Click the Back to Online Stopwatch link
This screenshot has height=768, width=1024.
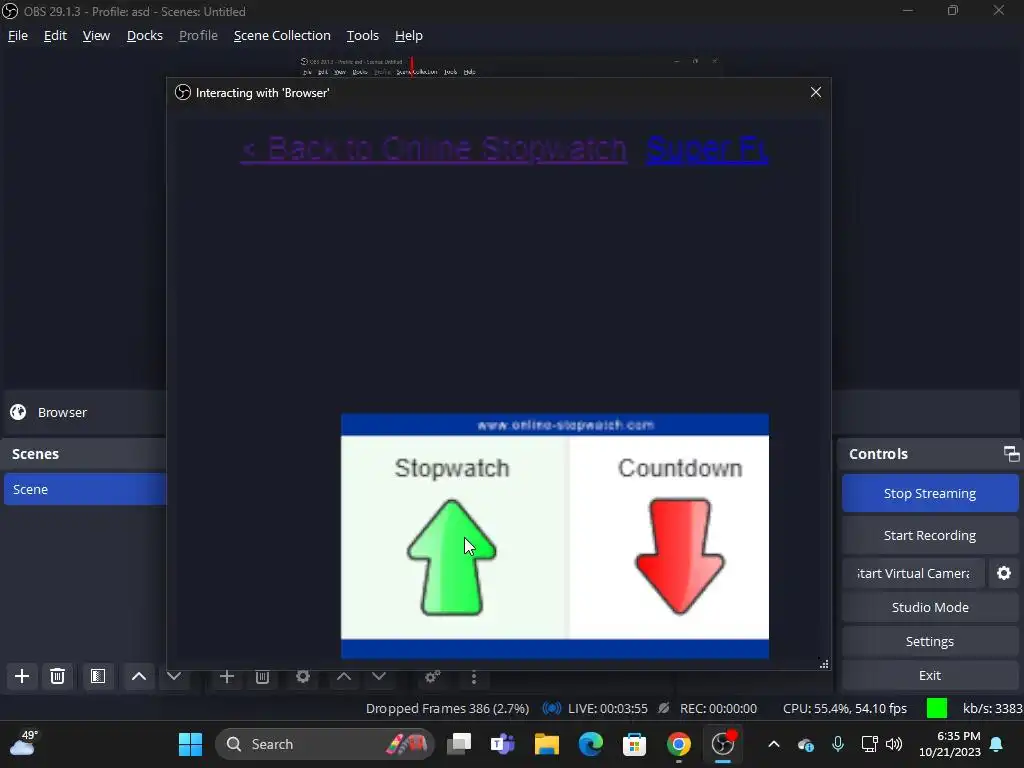[434, 149]
